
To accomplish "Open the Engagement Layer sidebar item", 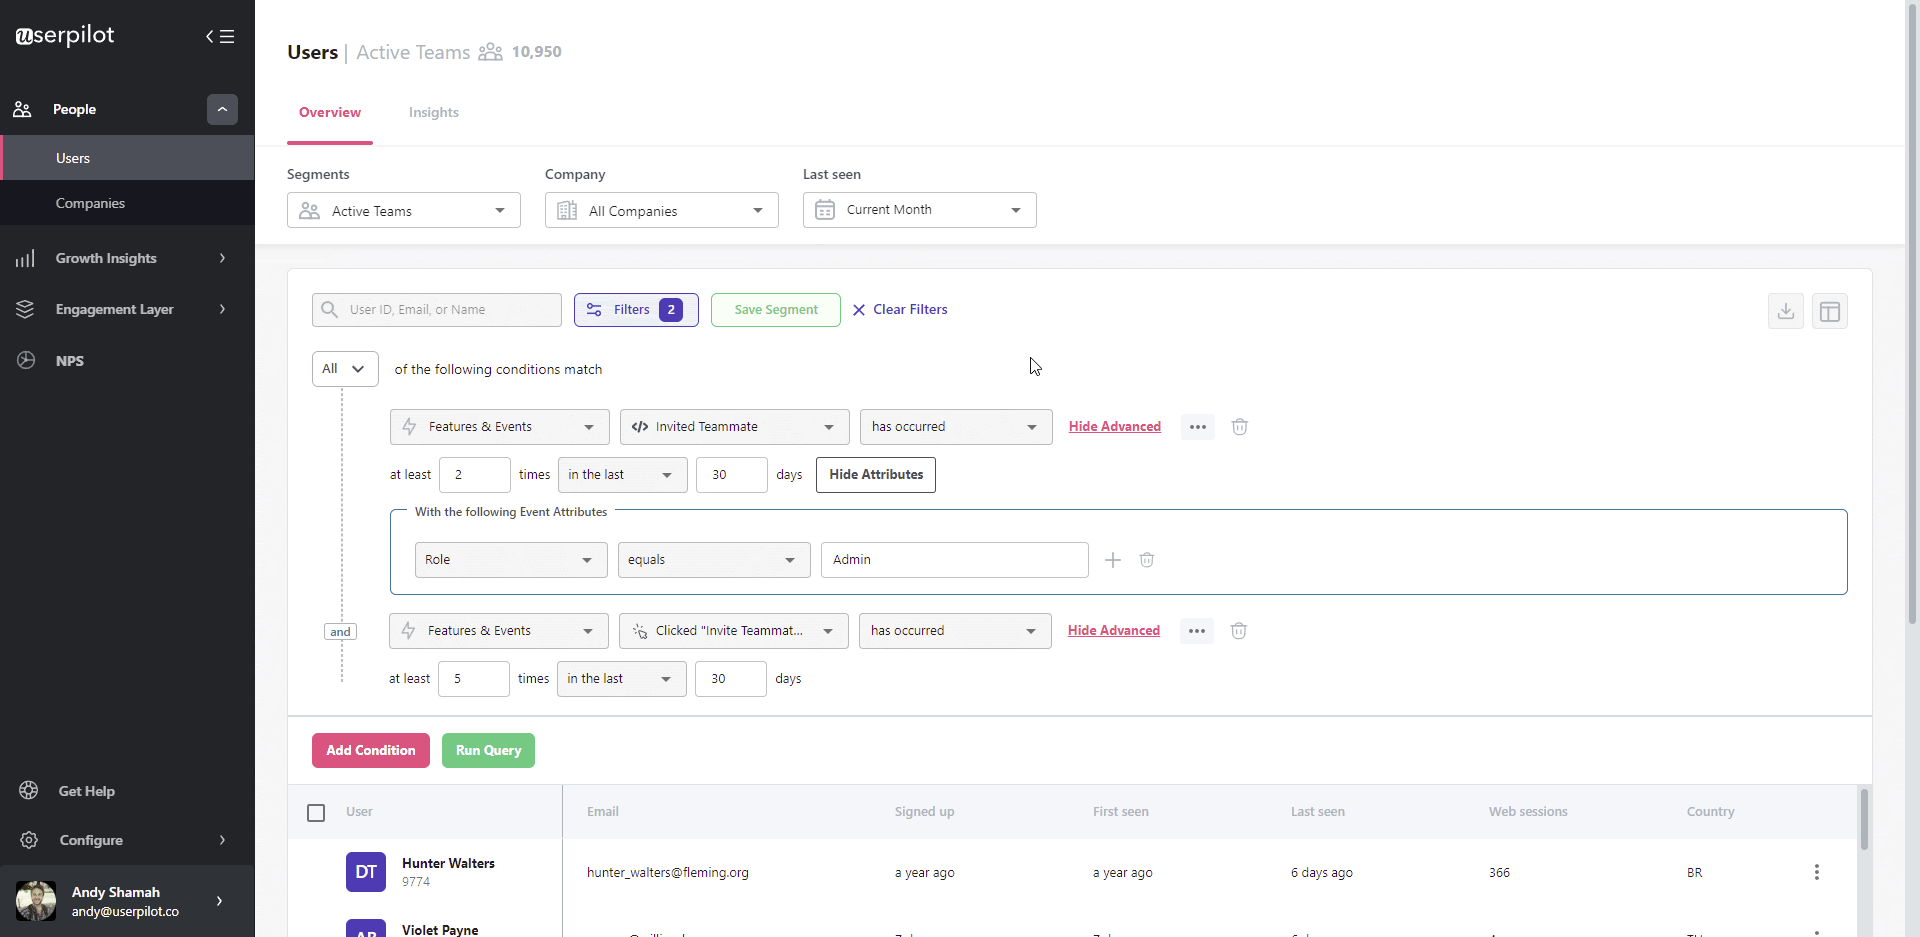I will coord(115,309).
